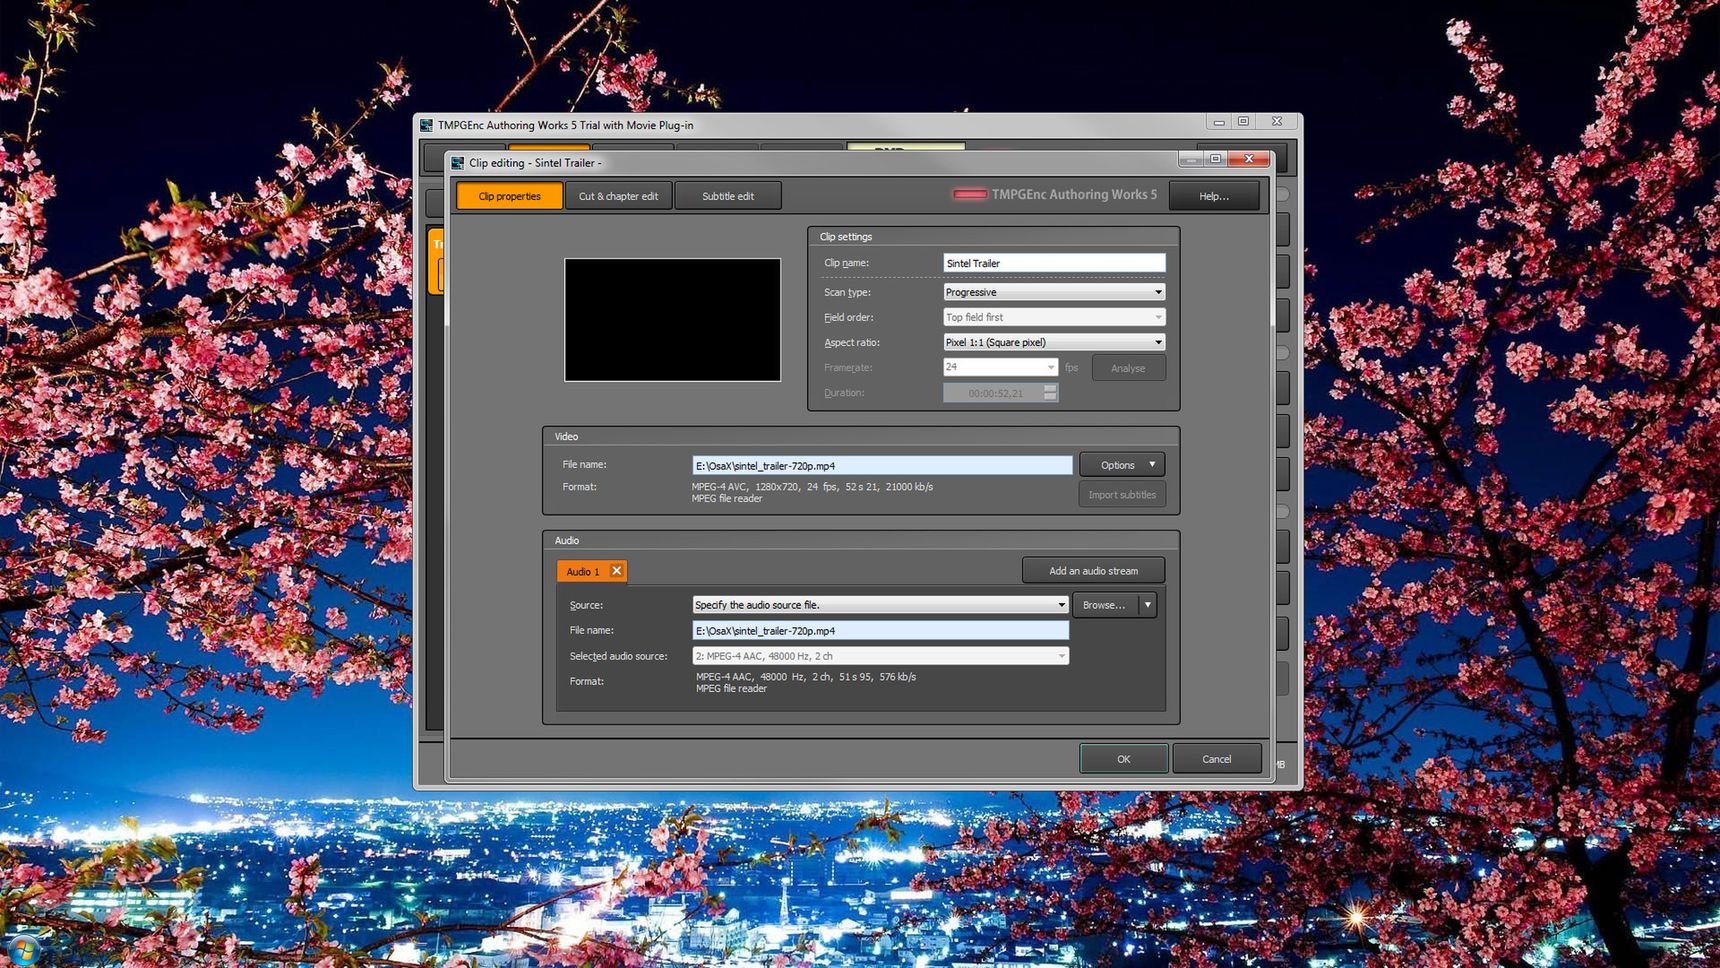Click the audio format info text
Screen dimensions: 1720x968
[x=806, y=682]
